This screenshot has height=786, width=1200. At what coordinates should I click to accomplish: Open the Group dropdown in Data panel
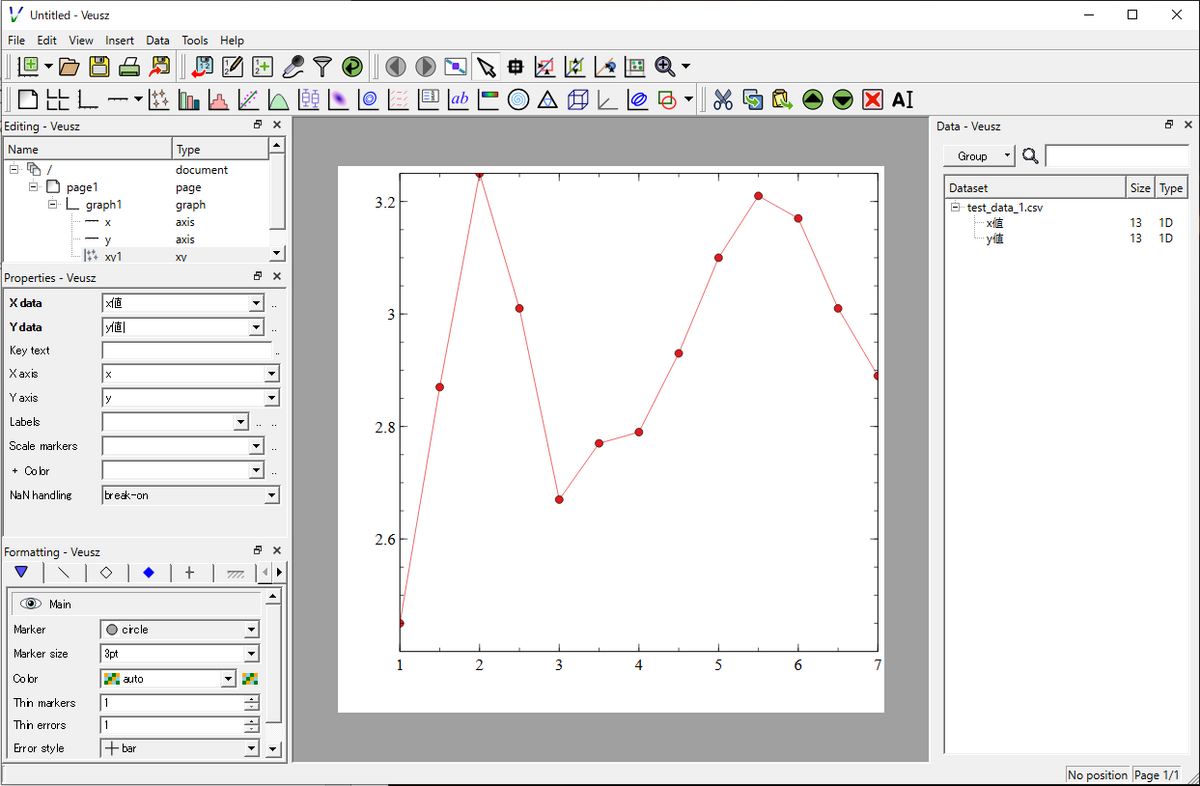pyautogui.click(x=979, y=156)
